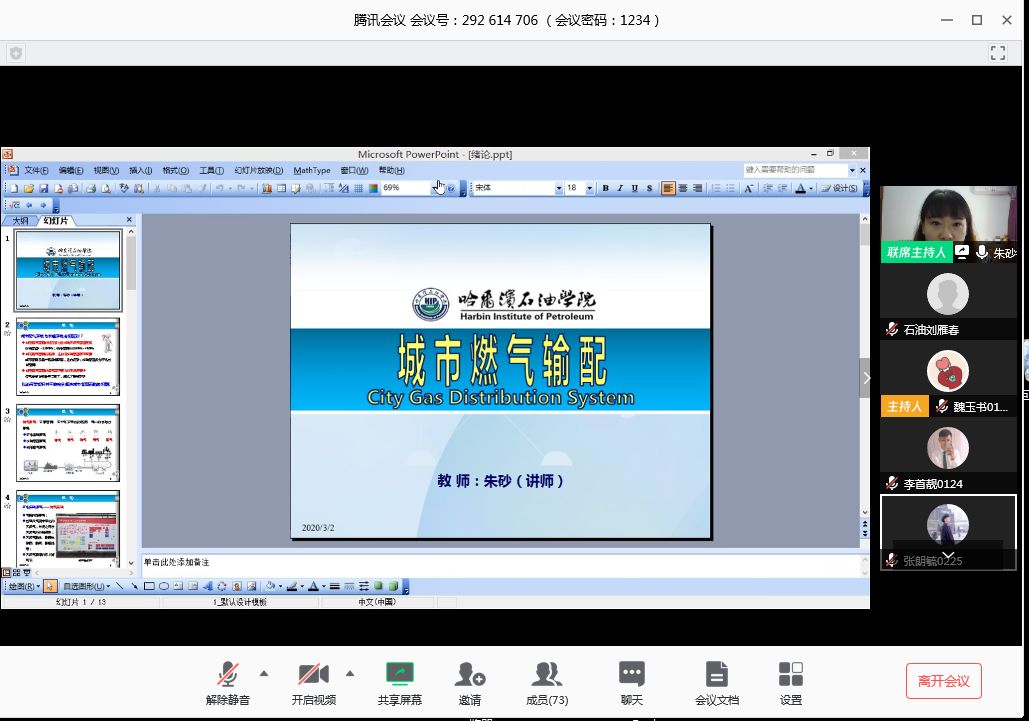
Task: Open 会议文档 meeting documents
Action: point(716,682)
